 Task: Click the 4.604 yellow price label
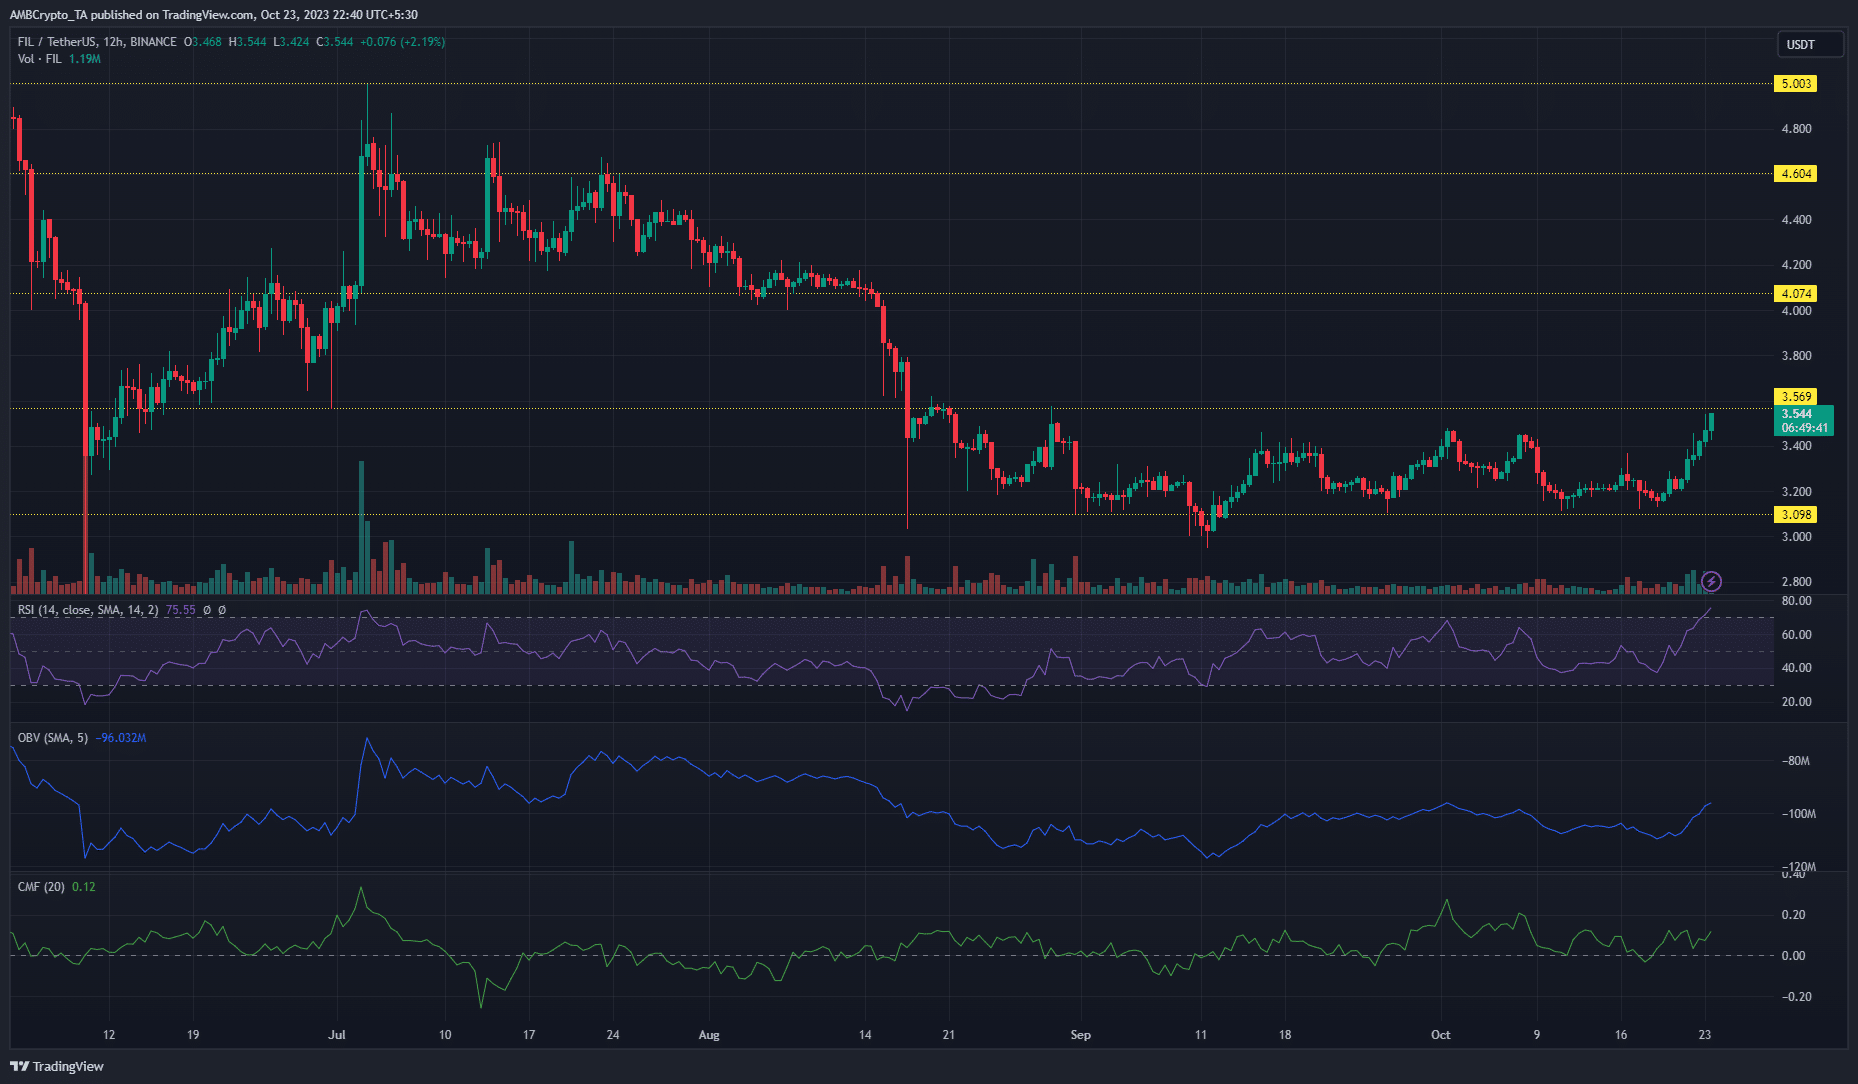(1796, 174)
